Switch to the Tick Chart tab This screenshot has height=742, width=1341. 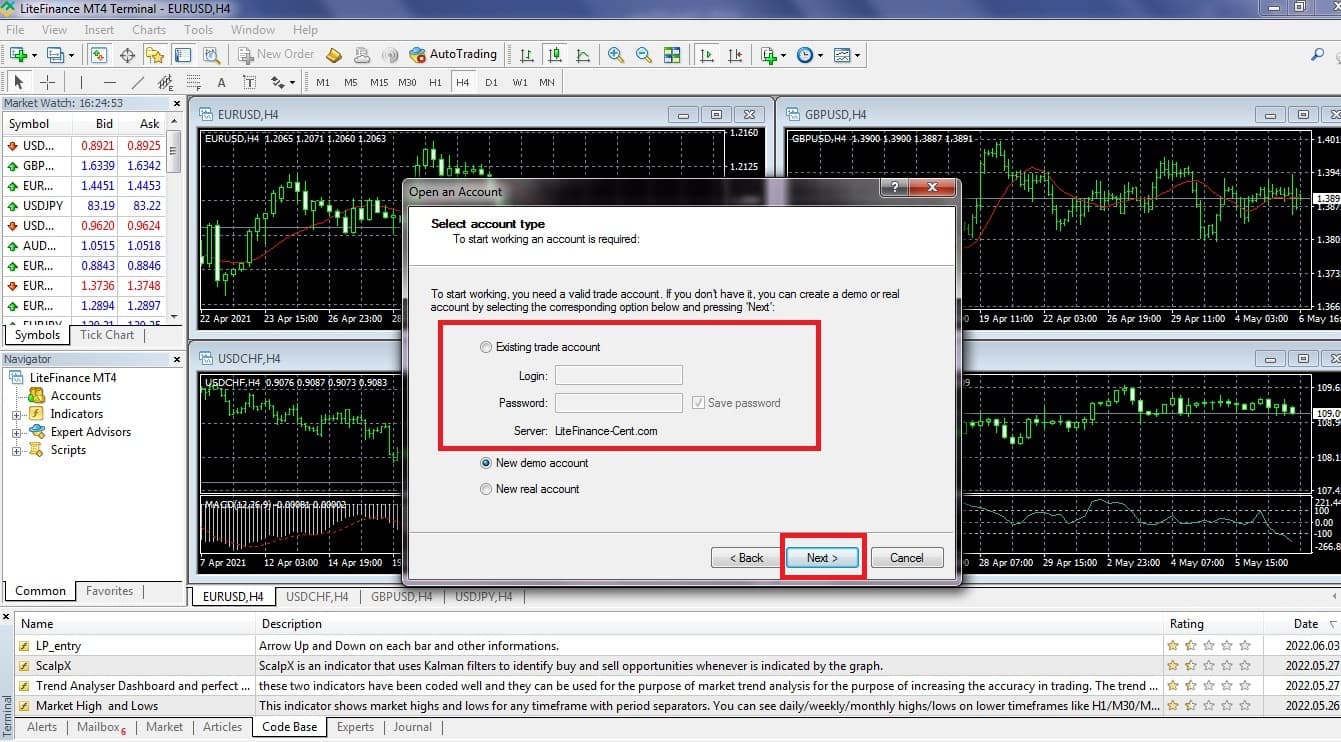[107, 335]
